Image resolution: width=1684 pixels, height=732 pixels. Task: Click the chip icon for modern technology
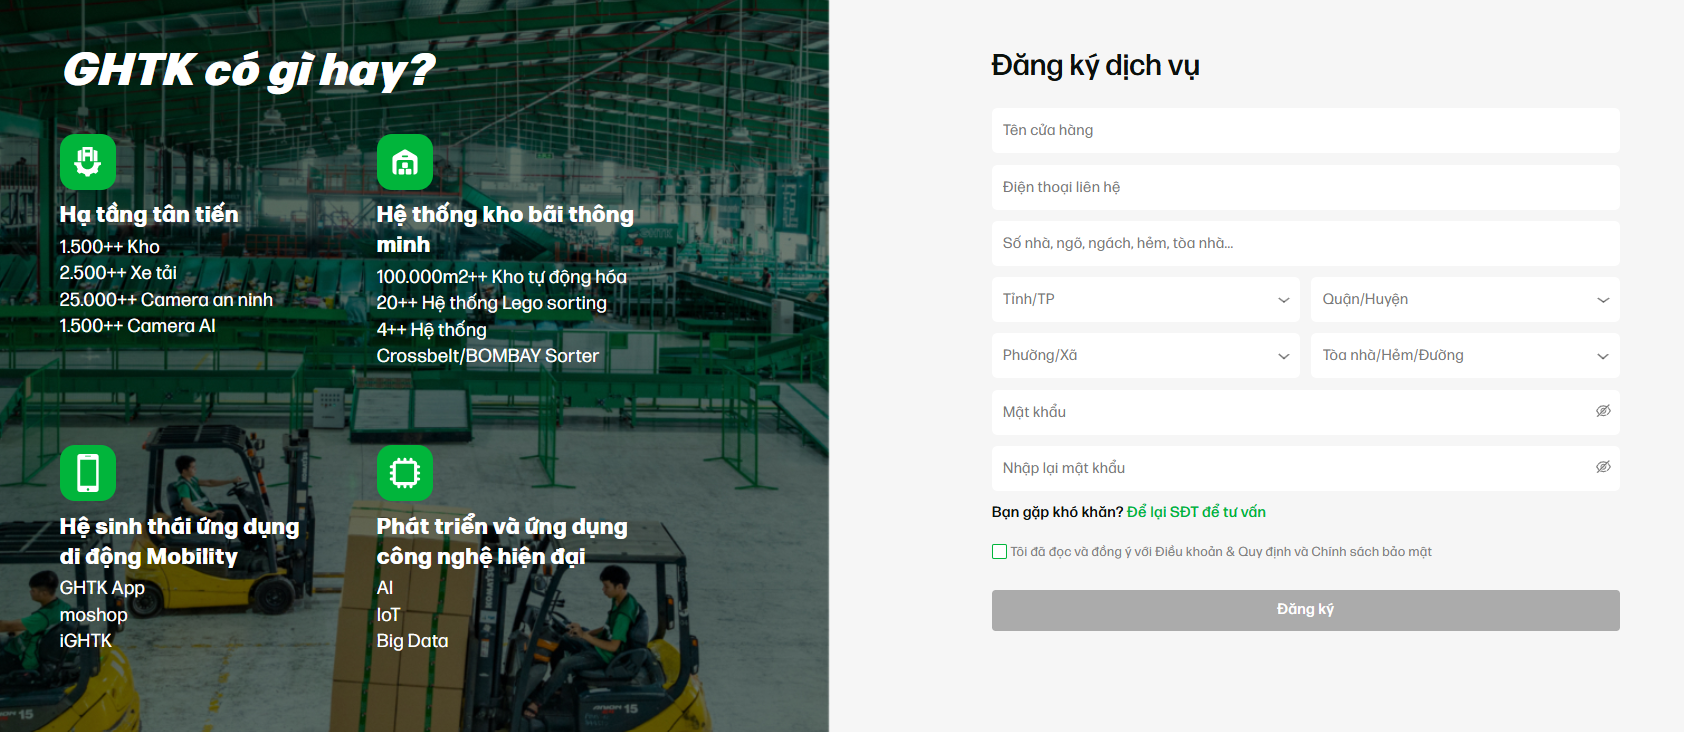click(x=405, y=473)
